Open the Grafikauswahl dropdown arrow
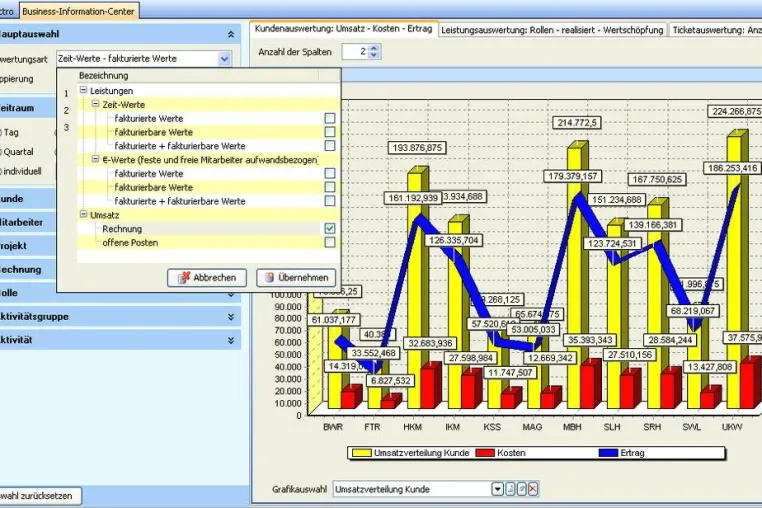Screen dimensions: 762x508 [497, 489]
